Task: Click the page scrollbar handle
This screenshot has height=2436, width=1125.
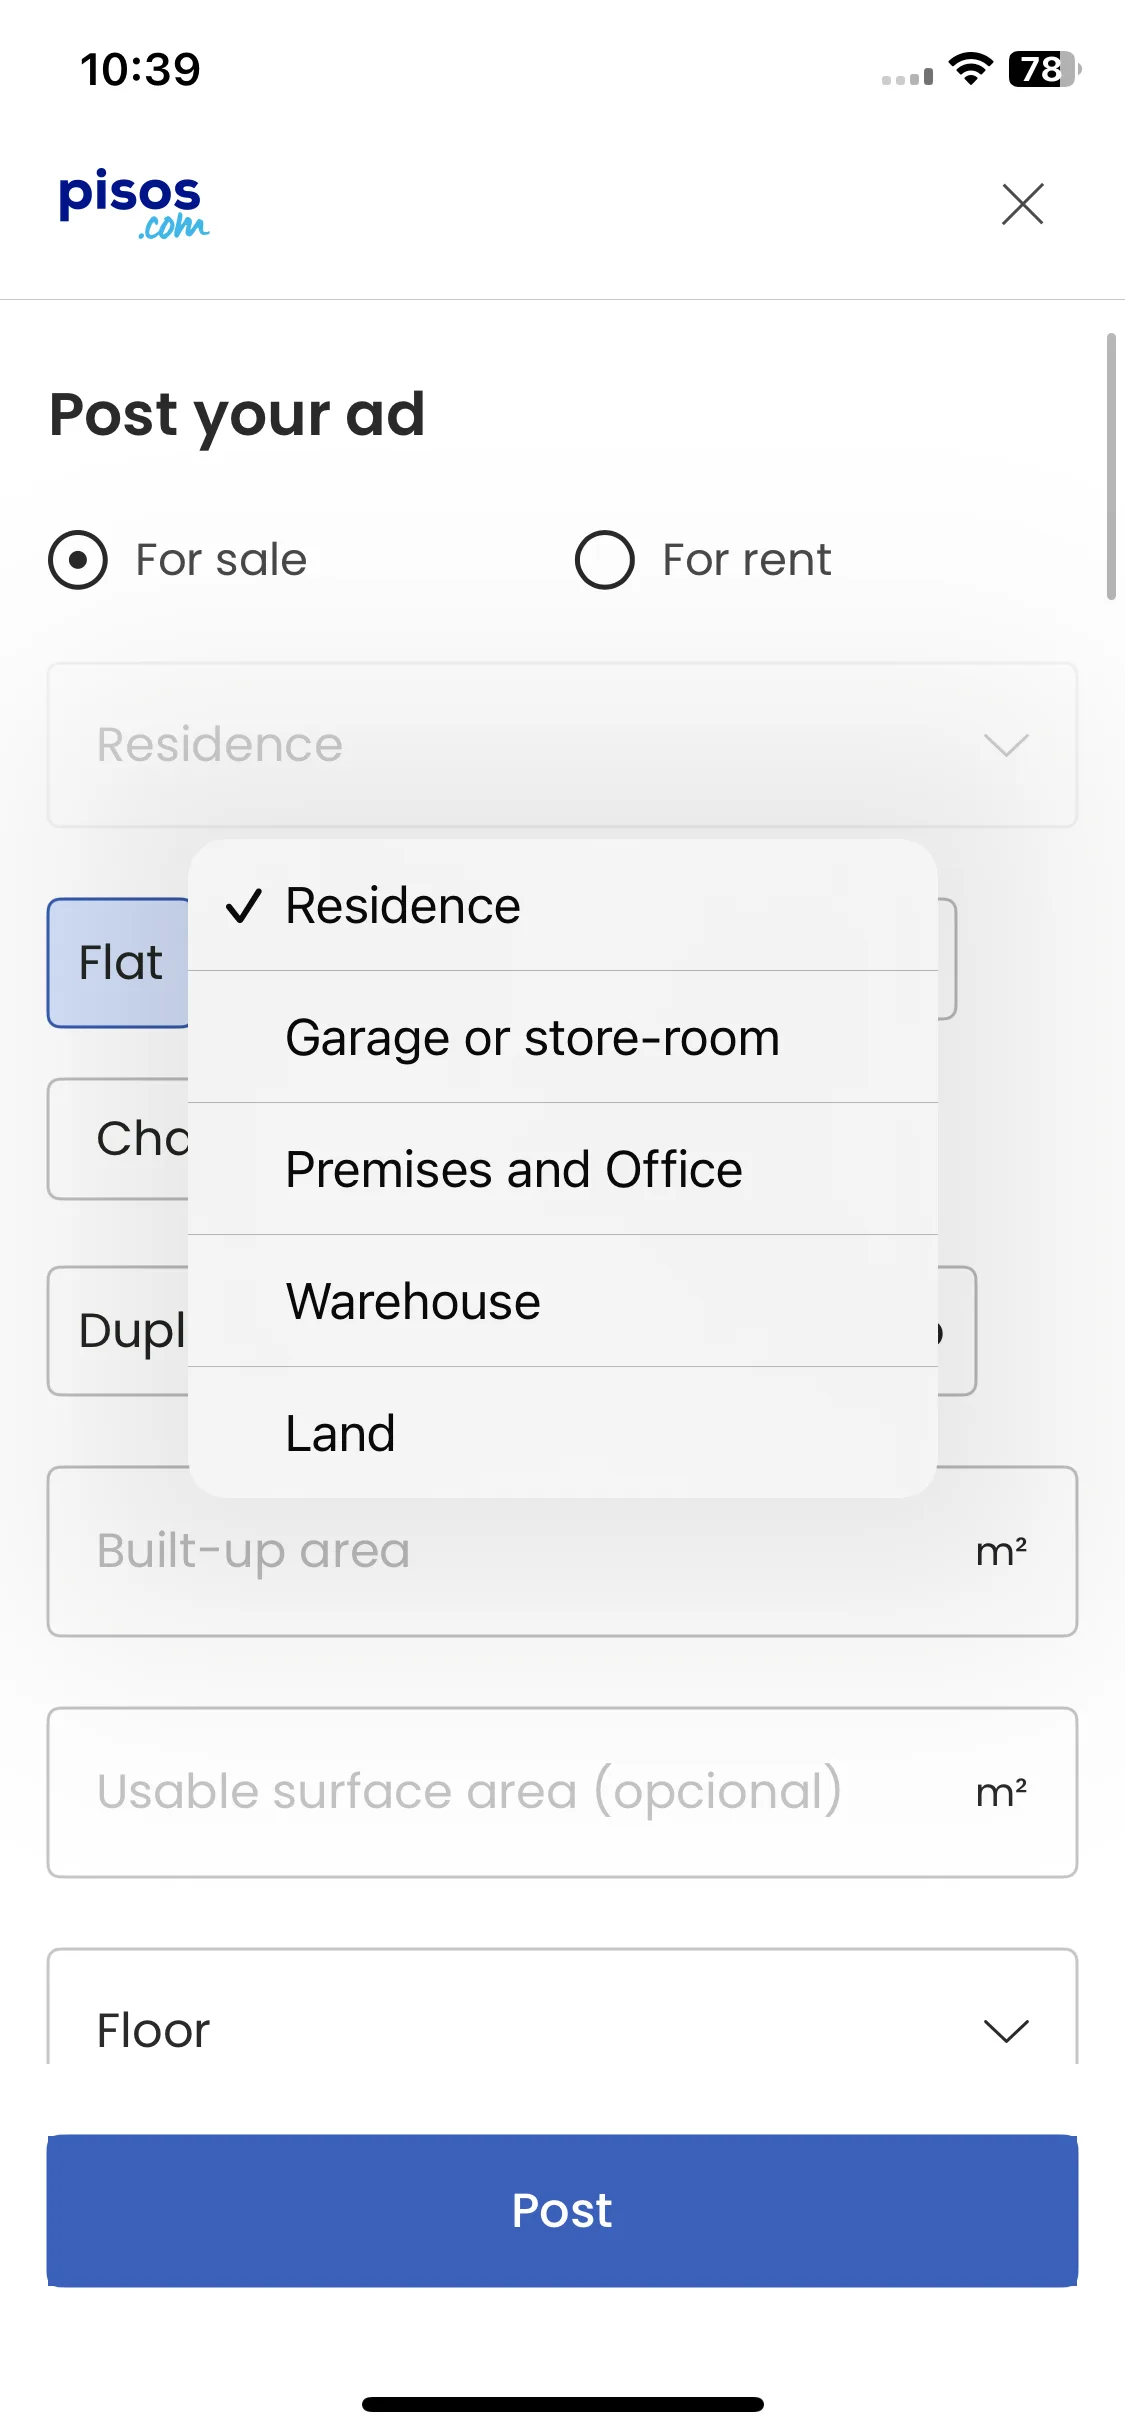Action: point(1111,466)
